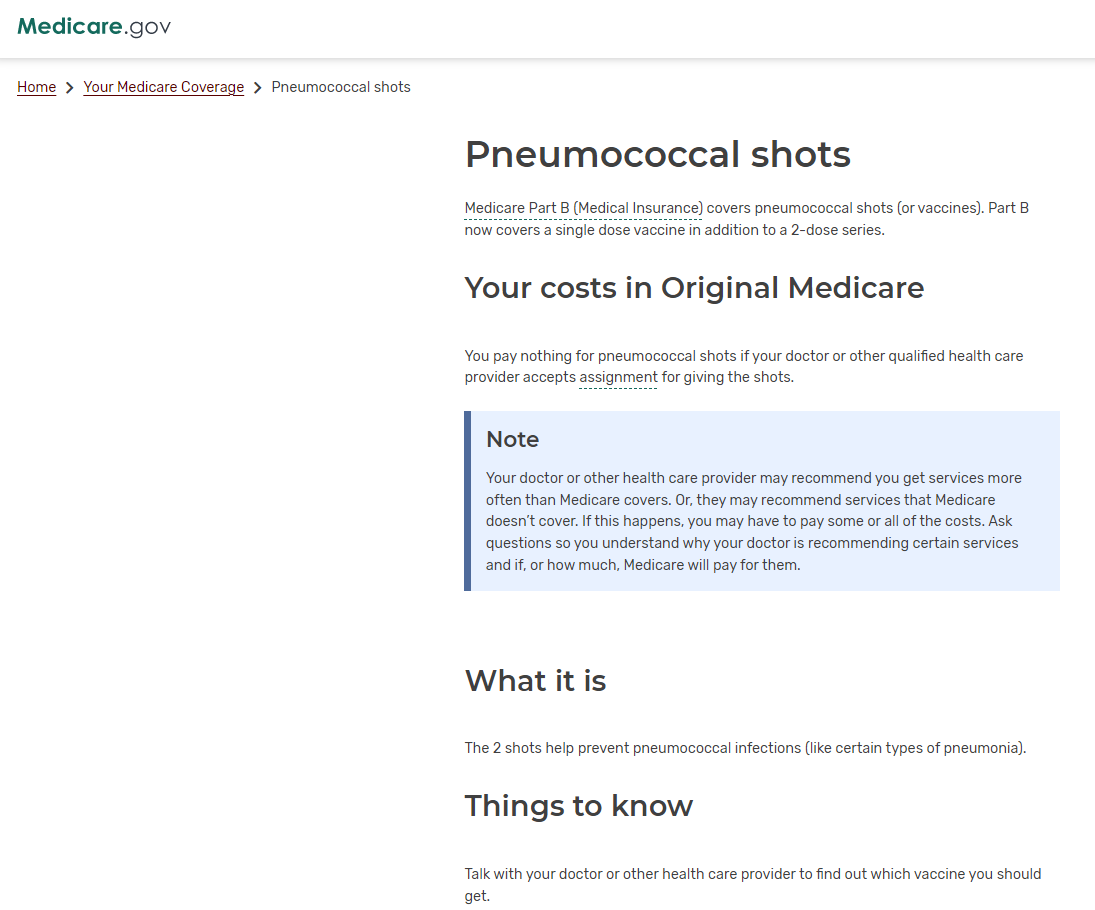Click the sentence starting 'Talk with your doctor'
1095x910 pixels.
coord(752,884)
